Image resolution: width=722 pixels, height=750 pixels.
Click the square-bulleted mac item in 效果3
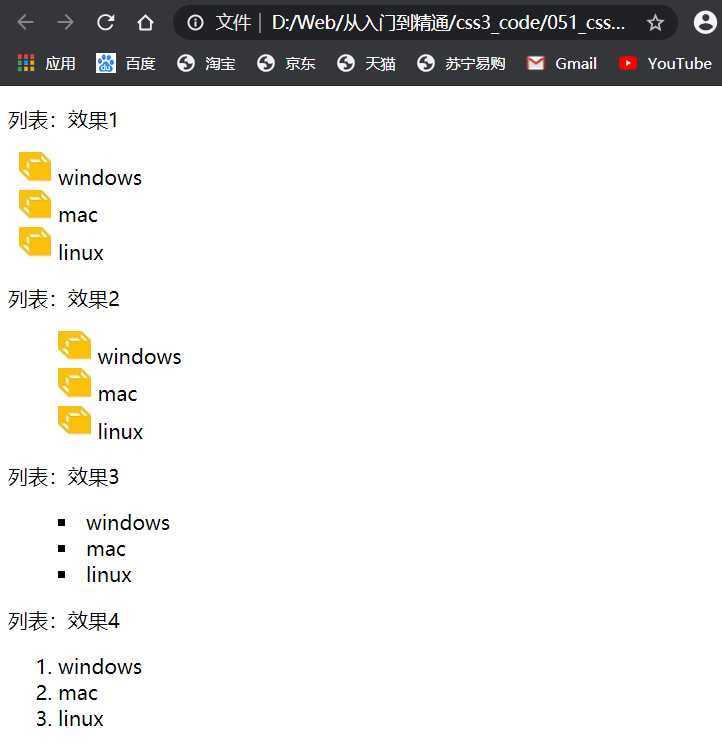pos(106,549)
